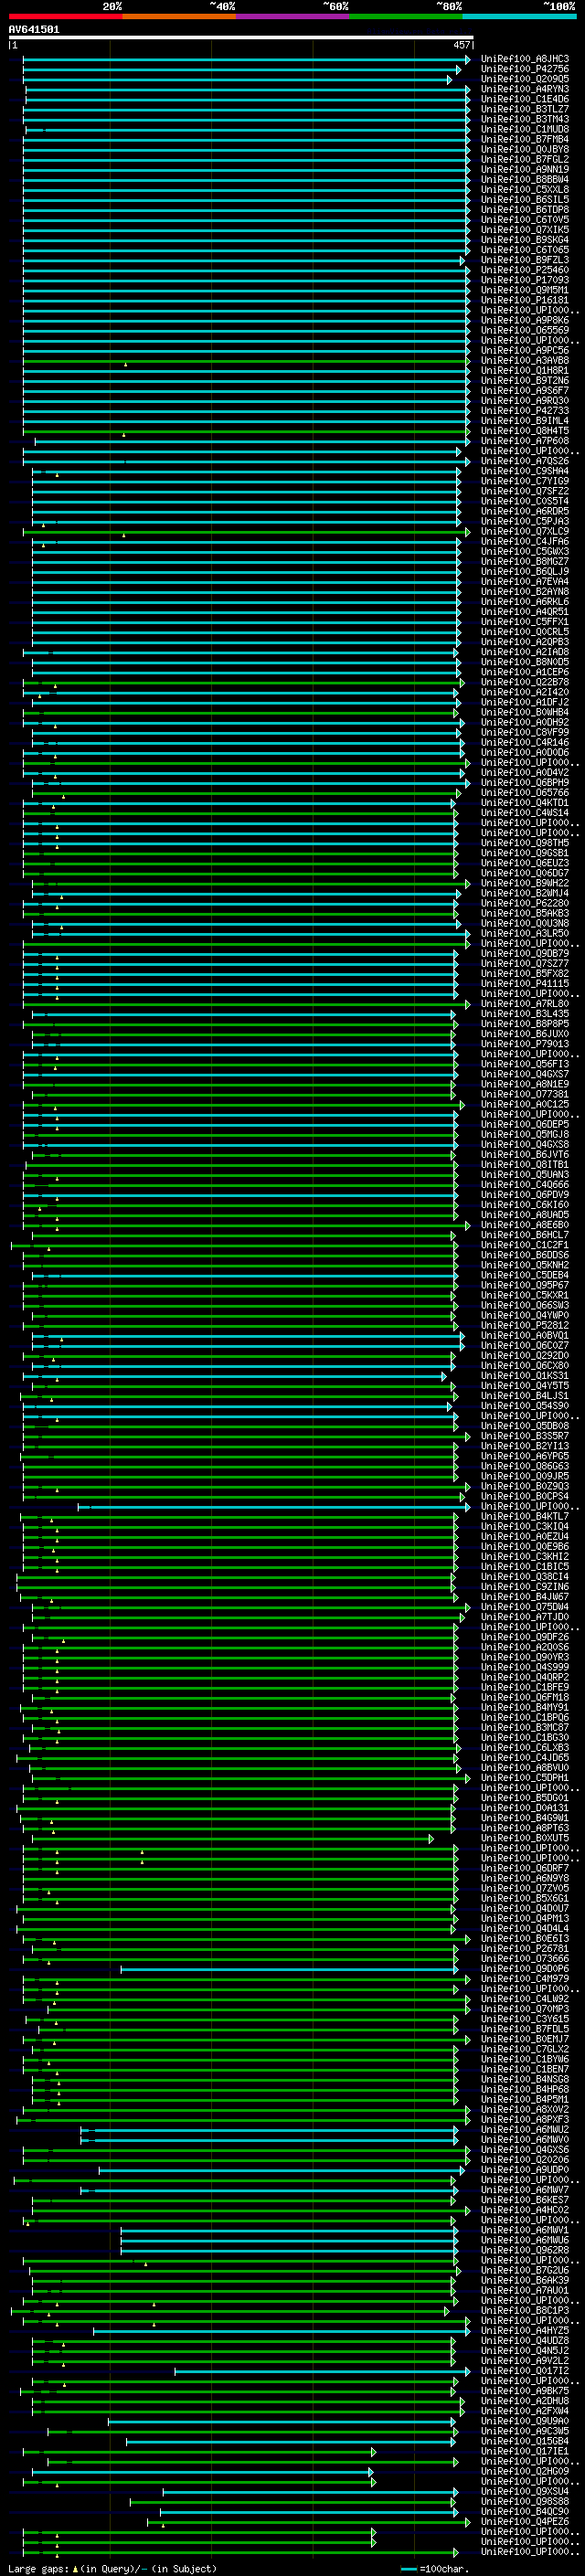Click the UniRef100_B3L435 entry
The width and height of the screenshot is (585, 2576).
click(525, 1014)
